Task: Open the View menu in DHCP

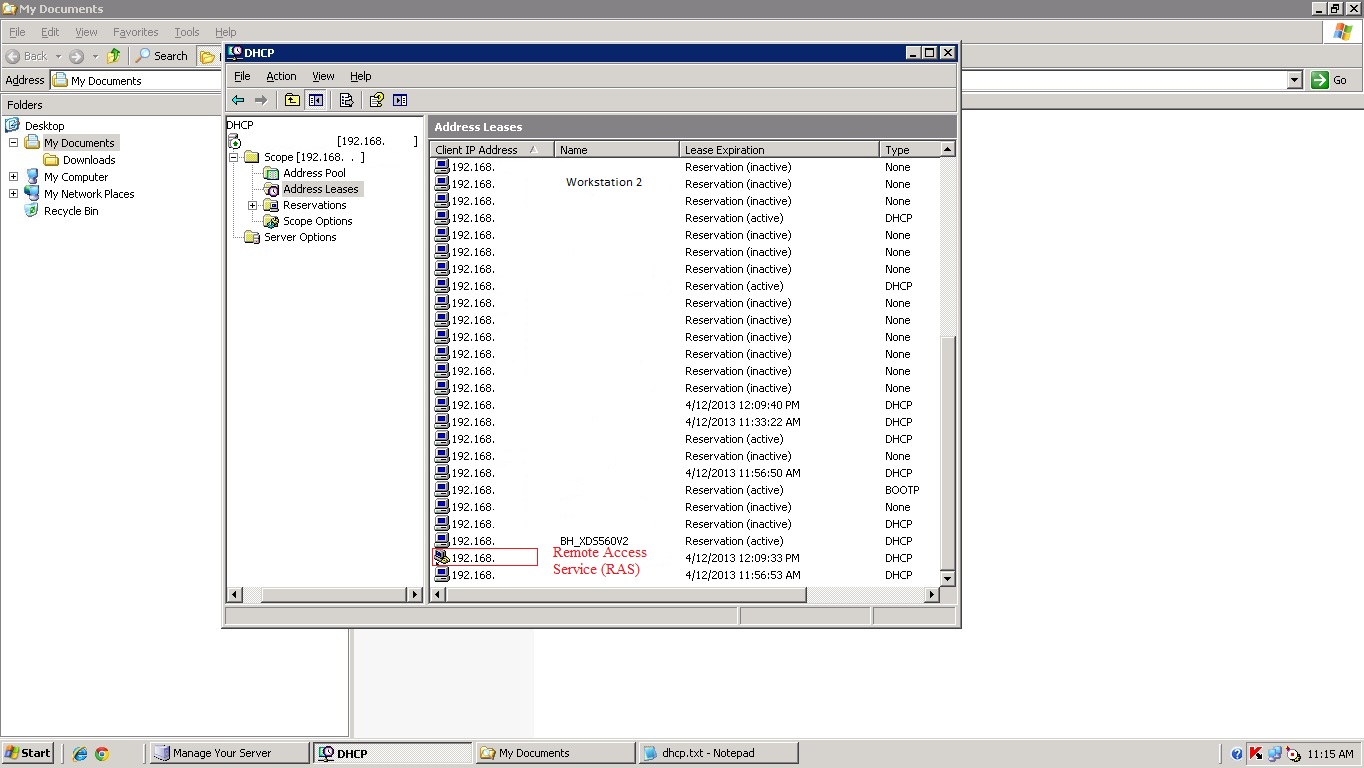Action: (x=322, y=76)
